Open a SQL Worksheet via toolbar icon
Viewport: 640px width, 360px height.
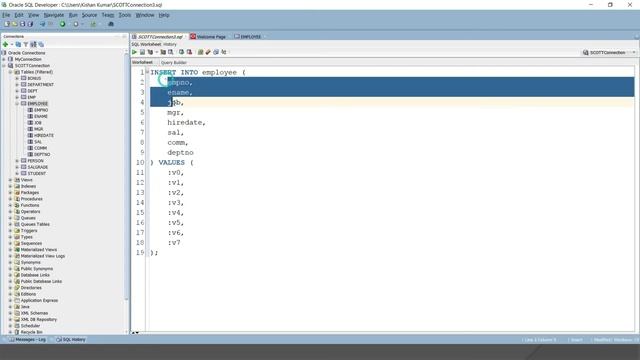point(93,24)
